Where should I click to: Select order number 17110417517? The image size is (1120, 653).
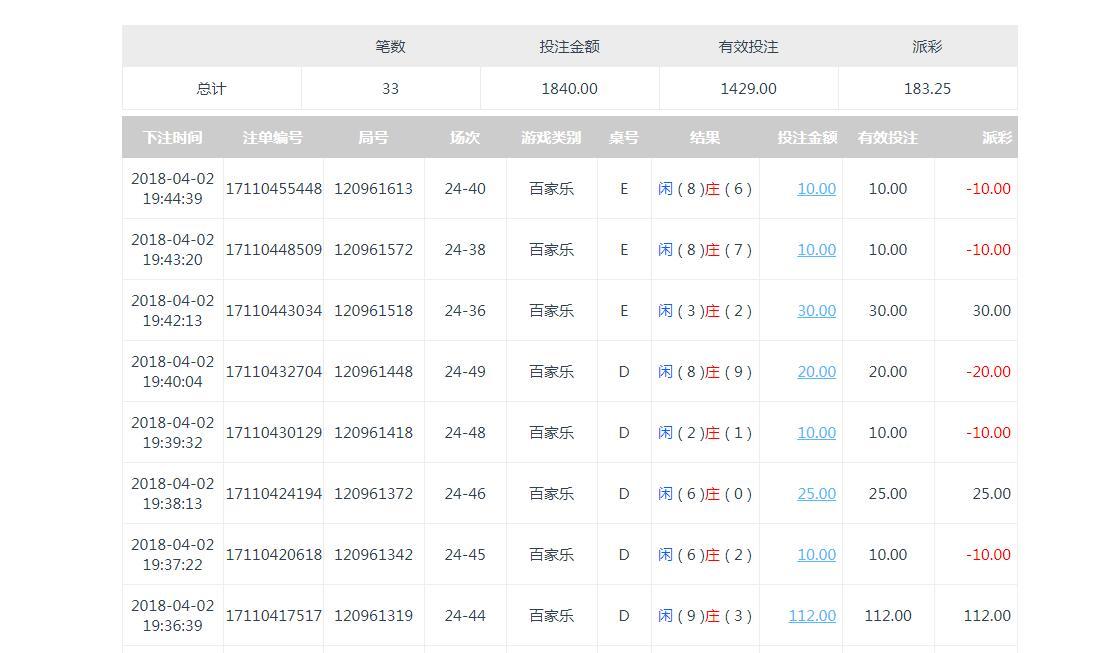274,615
